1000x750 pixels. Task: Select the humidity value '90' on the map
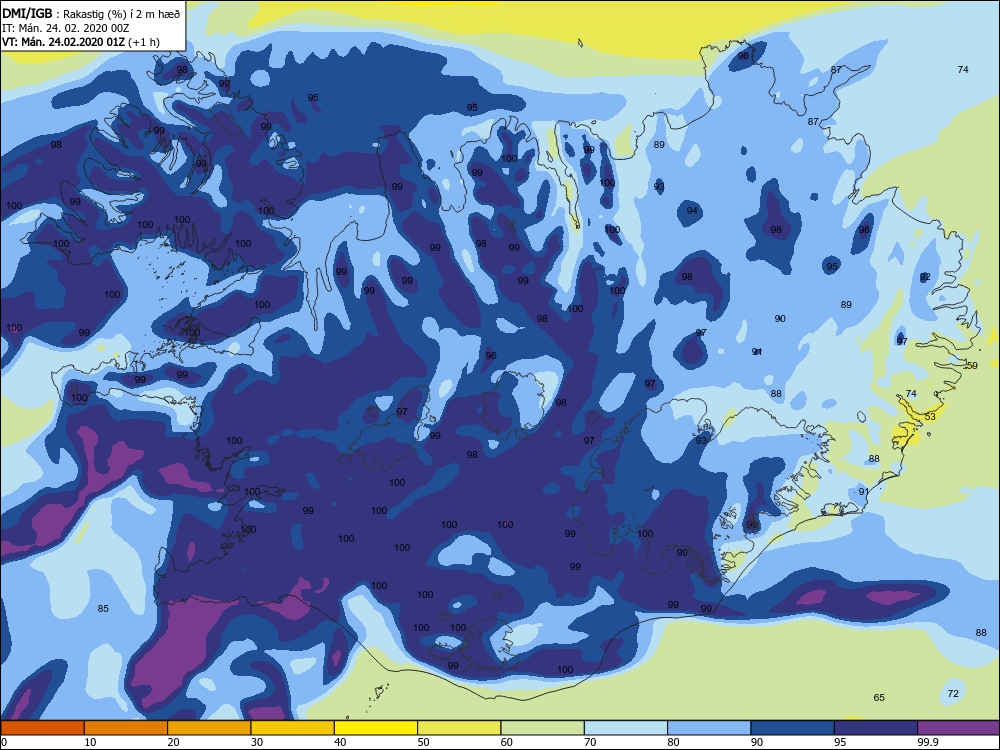(780, 318)
